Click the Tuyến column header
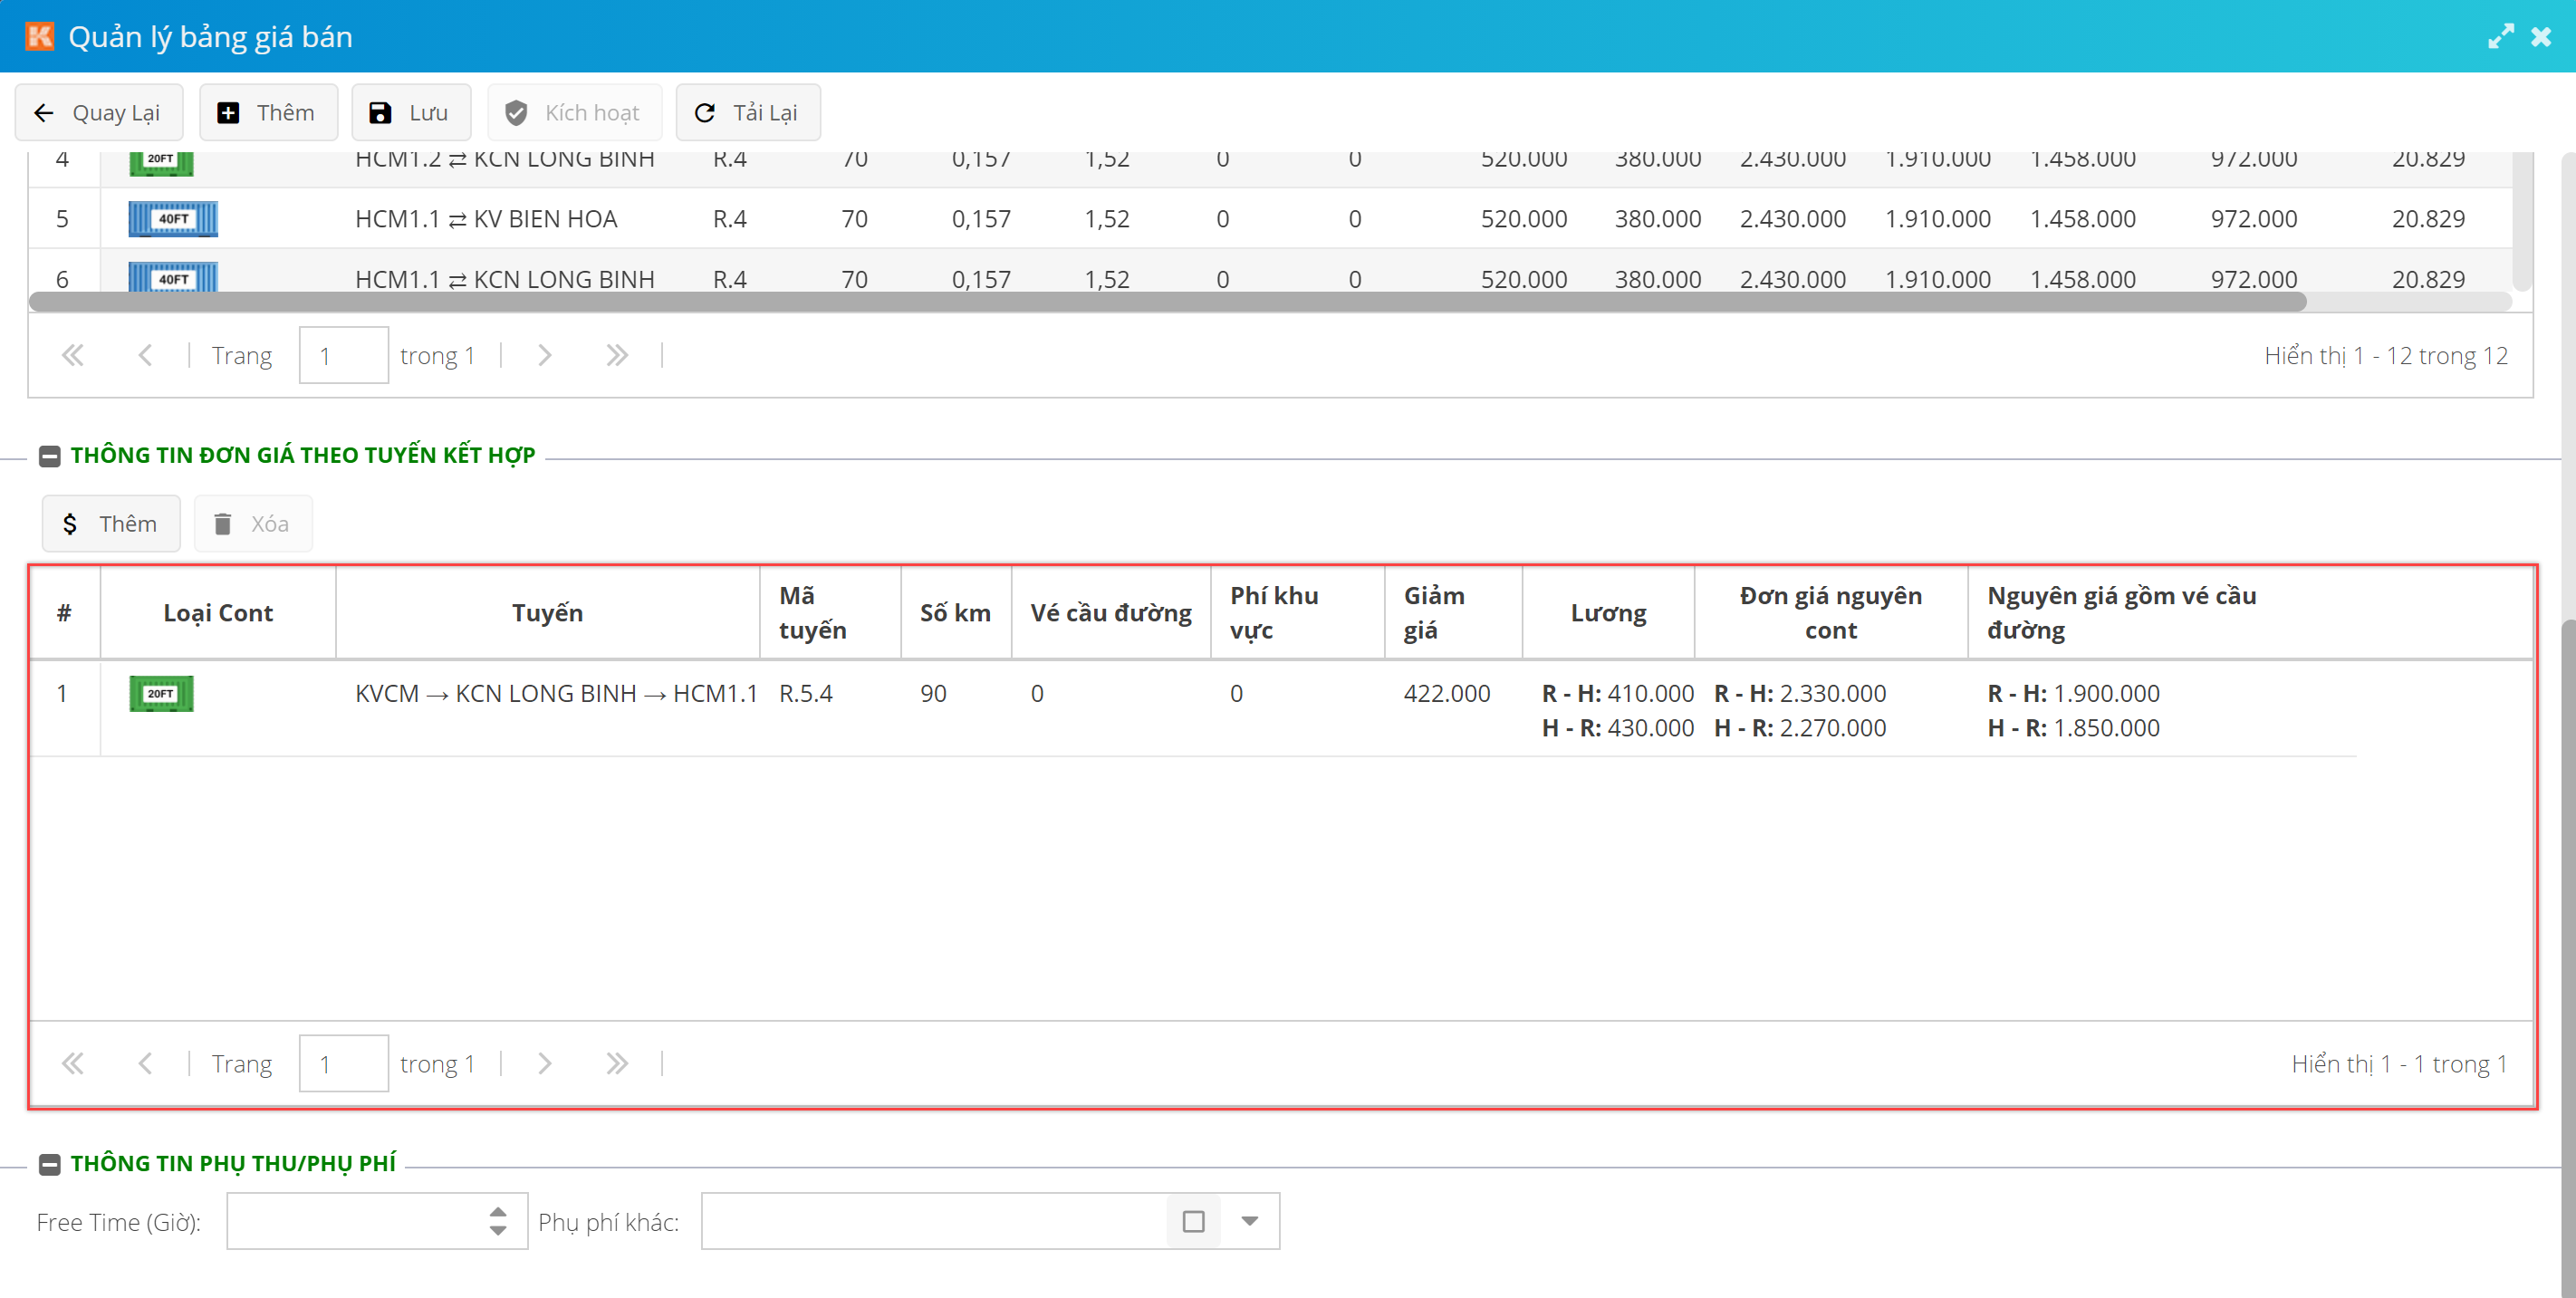The image size is (2576, 1298). [x=547, y=613]
